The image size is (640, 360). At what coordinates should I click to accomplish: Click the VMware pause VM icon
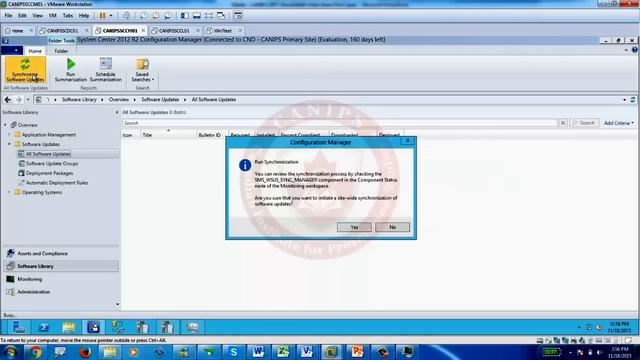click(x=102, y=16)
